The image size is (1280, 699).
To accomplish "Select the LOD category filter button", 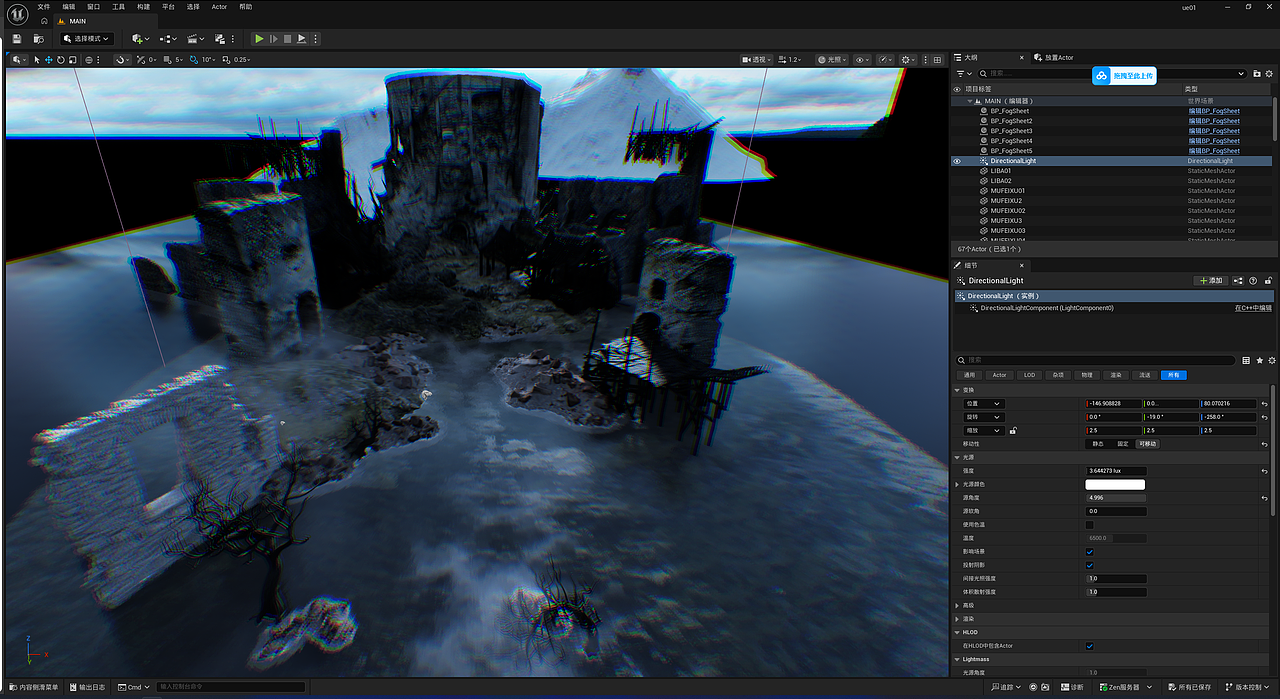I will tap(1029, 375).
